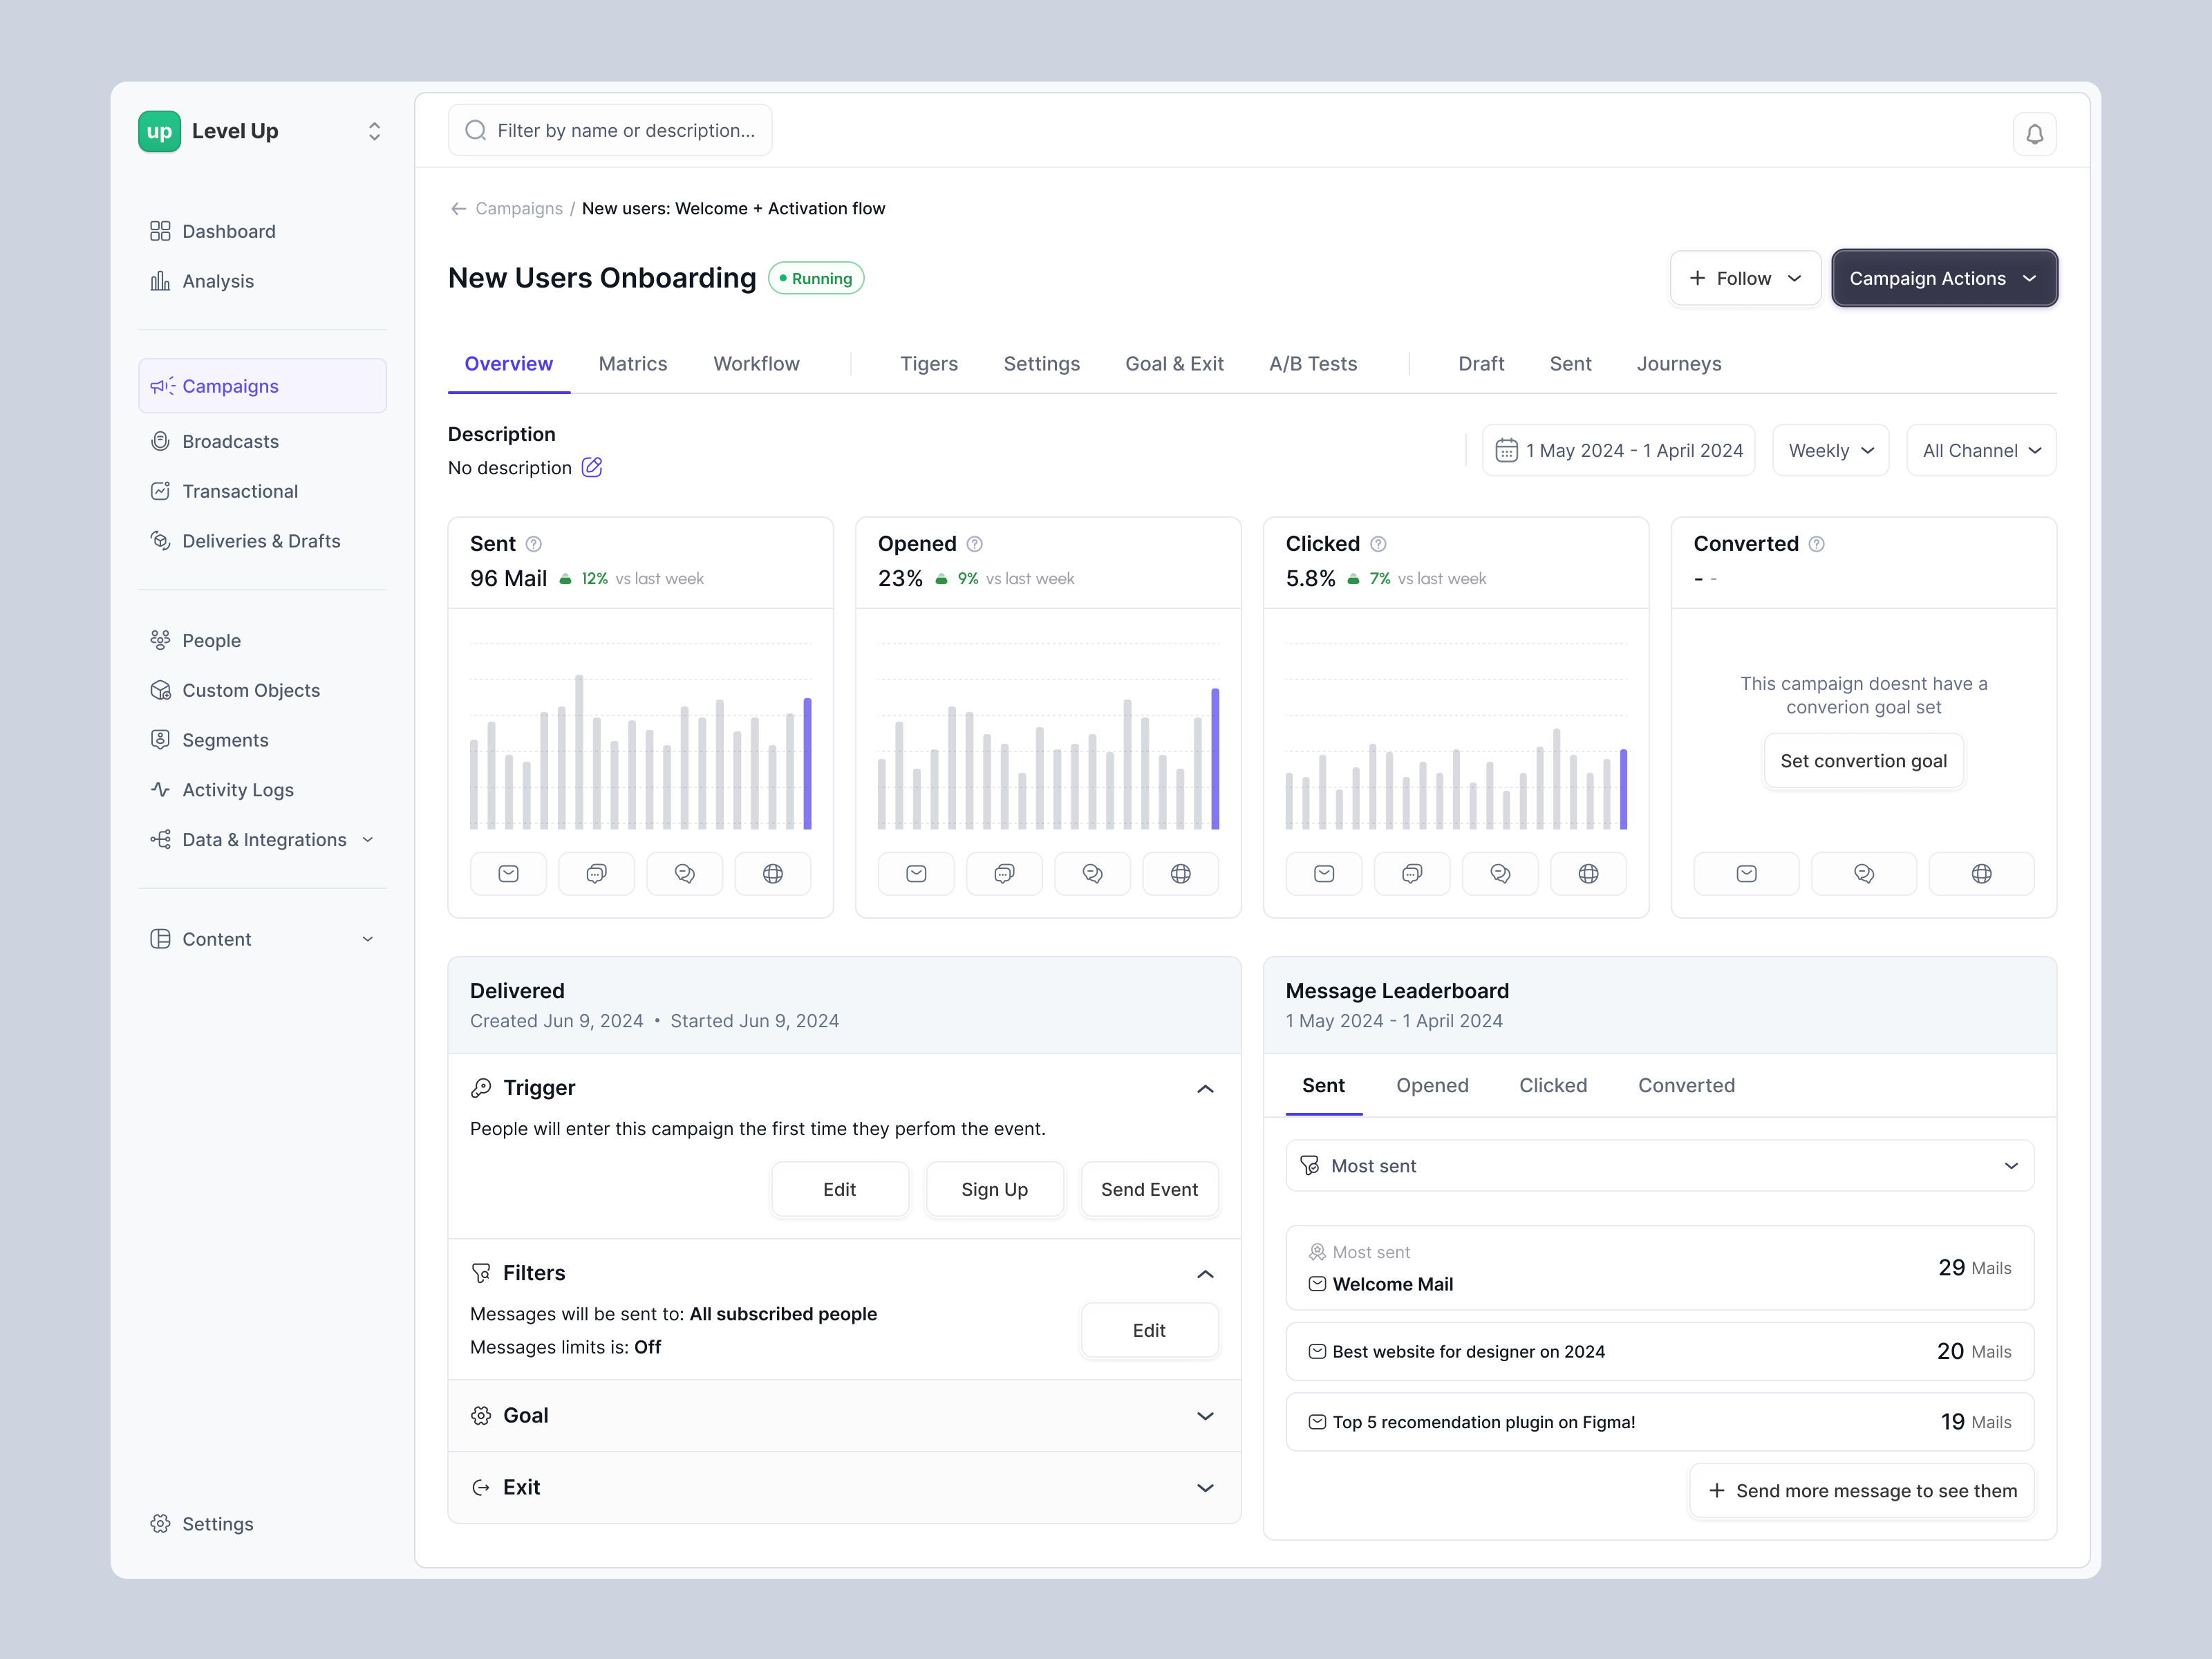Viewport: 2212px width, 1659px height.
Task: Open the Weekly frequency dropdown
Action: pyautogui.click(x=1830, y=450)
